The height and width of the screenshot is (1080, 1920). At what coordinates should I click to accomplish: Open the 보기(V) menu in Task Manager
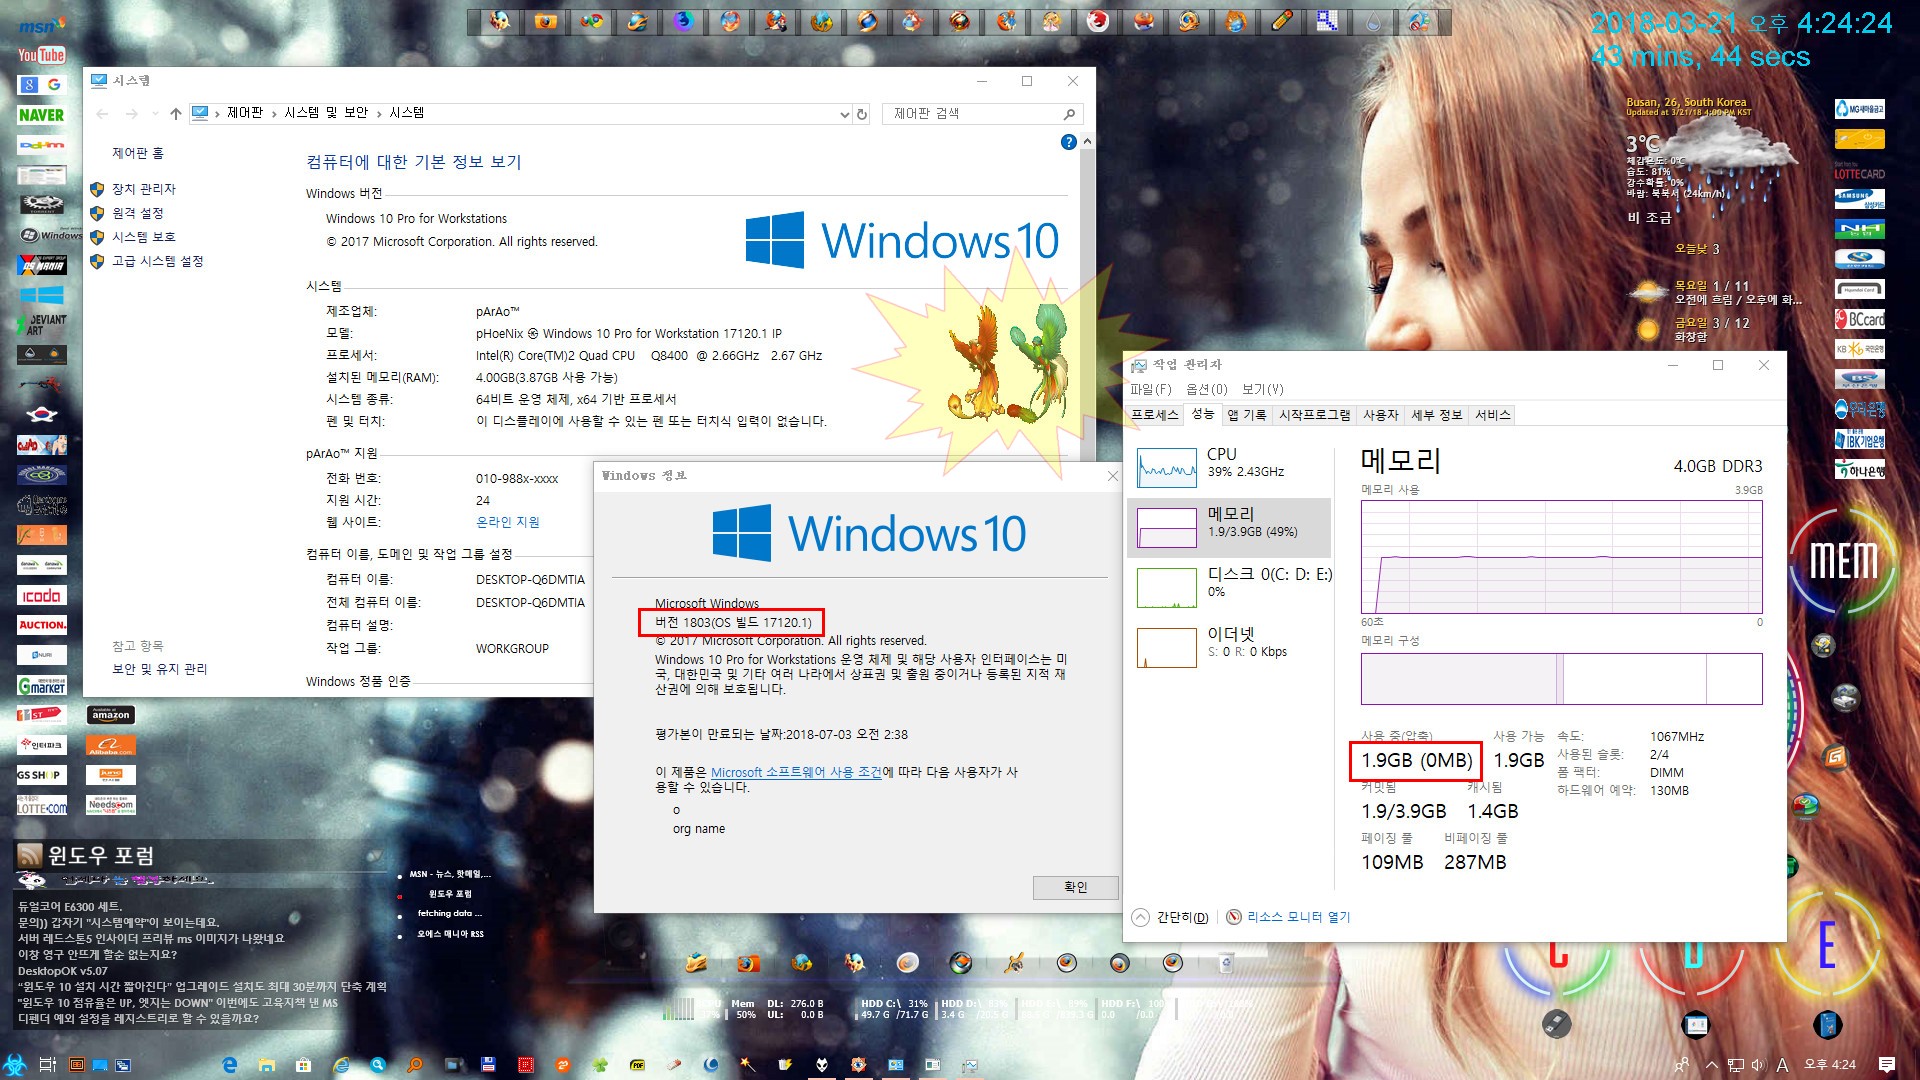pos(1262,390)
